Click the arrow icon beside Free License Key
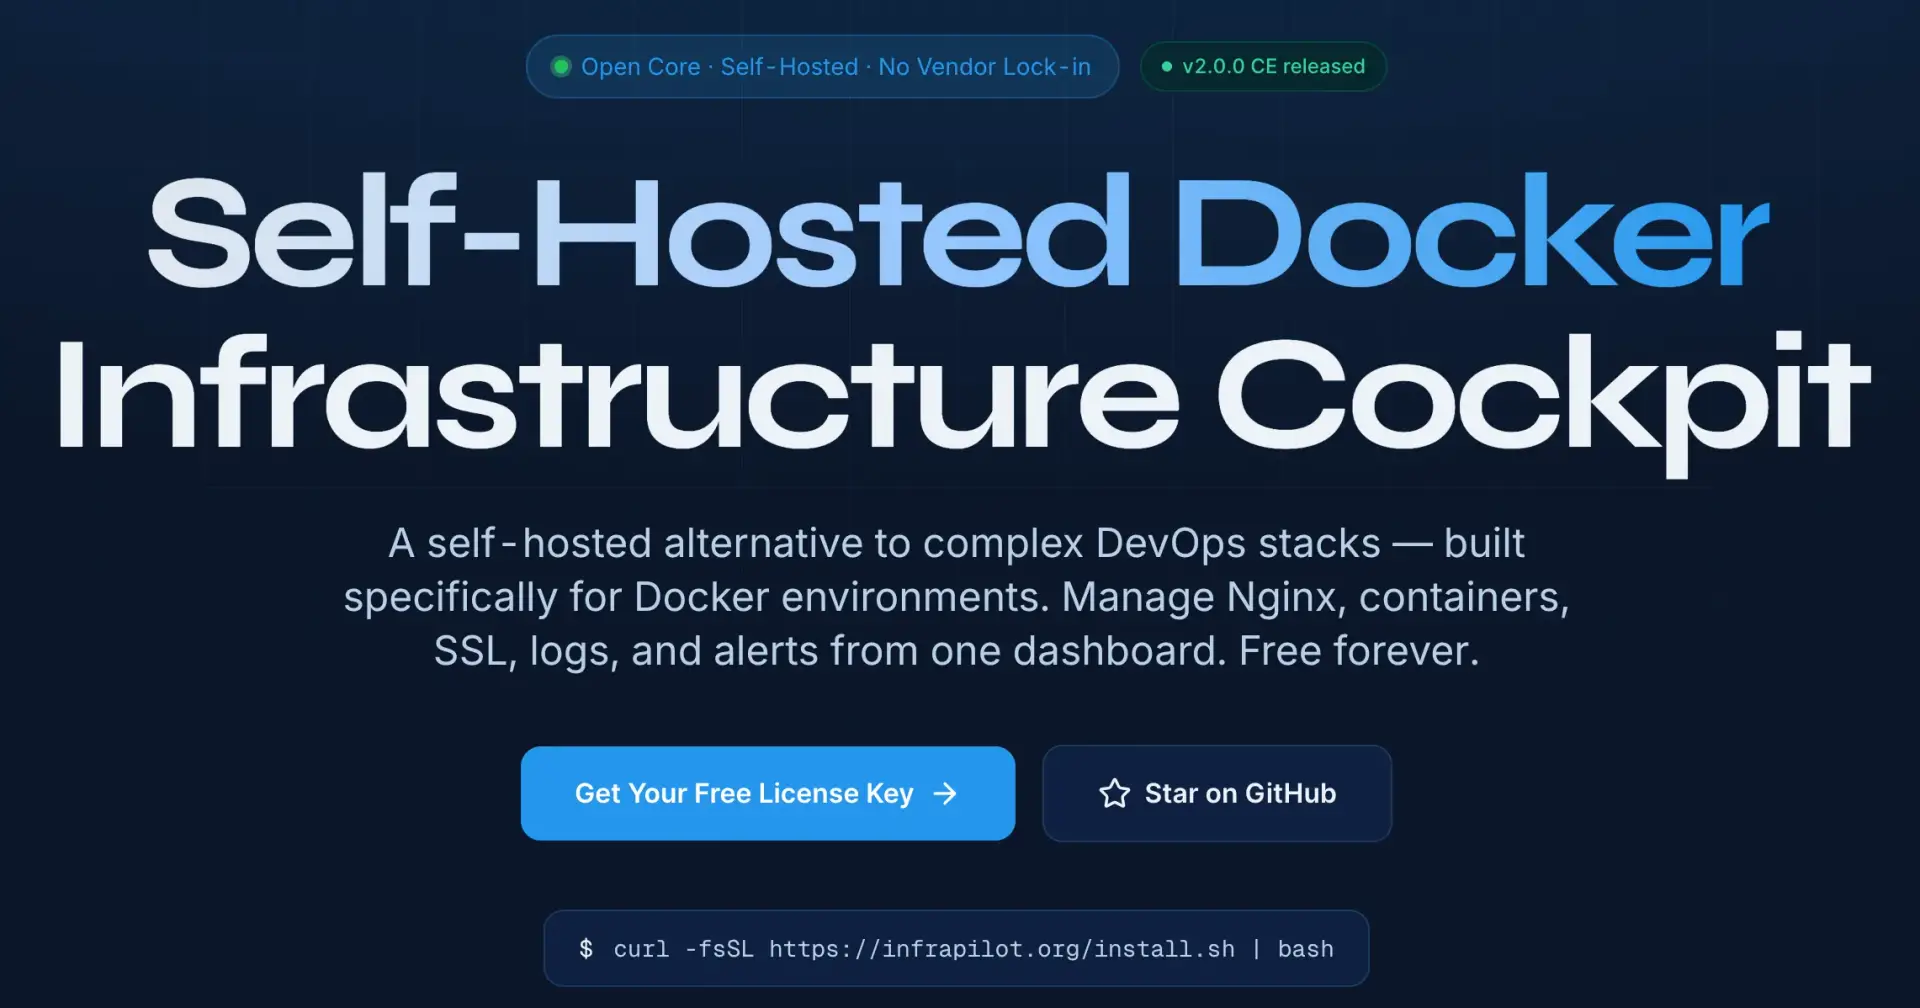Screen dimensions: 1920x1008 (x=945, y=793)
